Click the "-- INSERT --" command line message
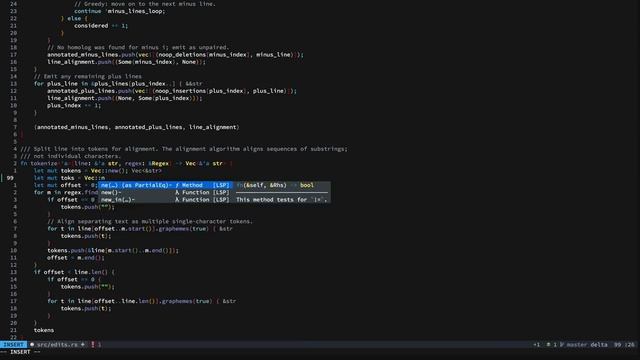The width and height of the screenshot is (640, 360). pos(20,352)
